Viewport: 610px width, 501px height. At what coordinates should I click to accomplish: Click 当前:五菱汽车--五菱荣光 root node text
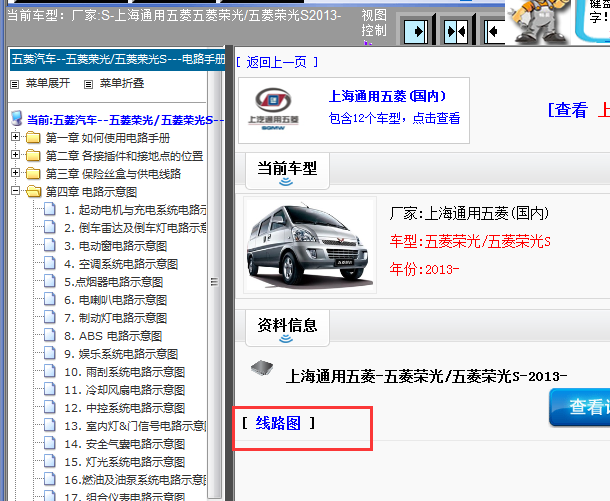coord(126,120)
